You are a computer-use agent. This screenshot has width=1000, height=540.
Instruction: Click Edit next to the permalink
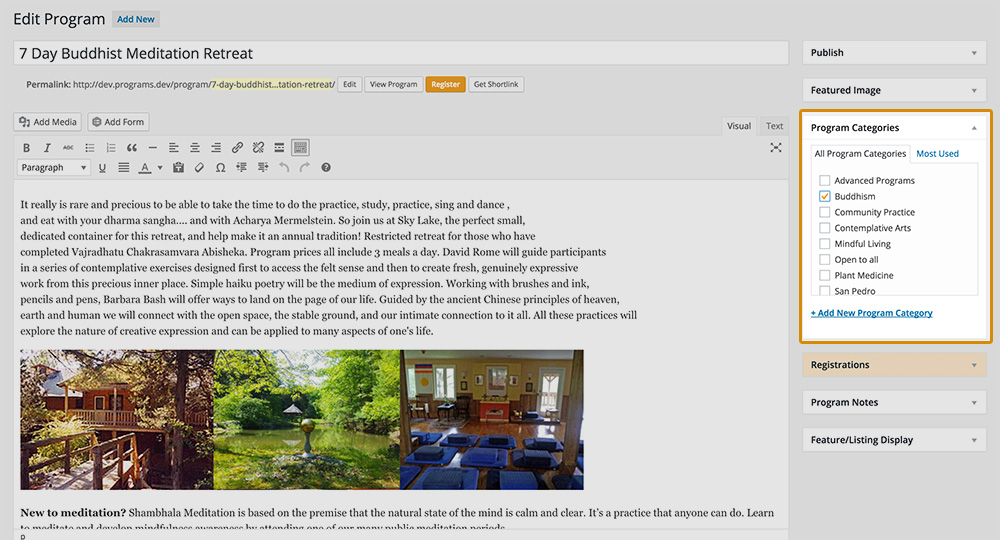(x=349, y=84)
